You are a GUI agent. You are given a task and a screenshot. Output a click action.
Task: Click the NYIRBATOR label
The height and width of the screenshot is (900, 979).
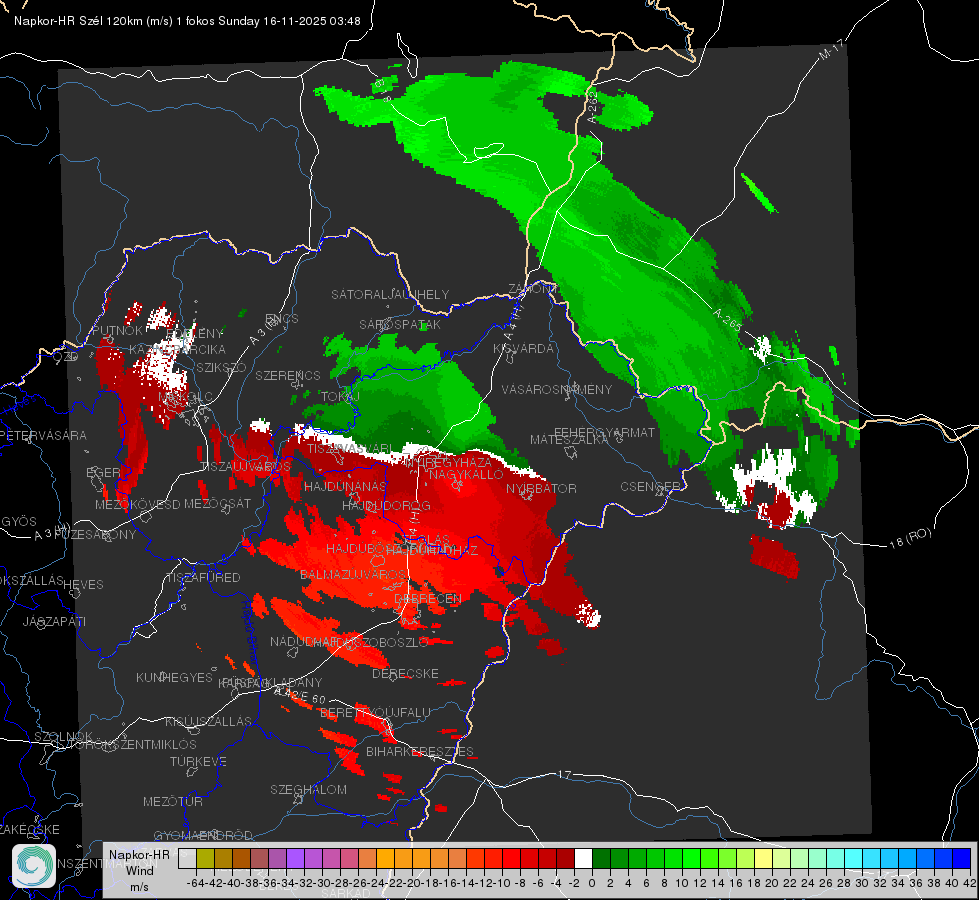541,488
